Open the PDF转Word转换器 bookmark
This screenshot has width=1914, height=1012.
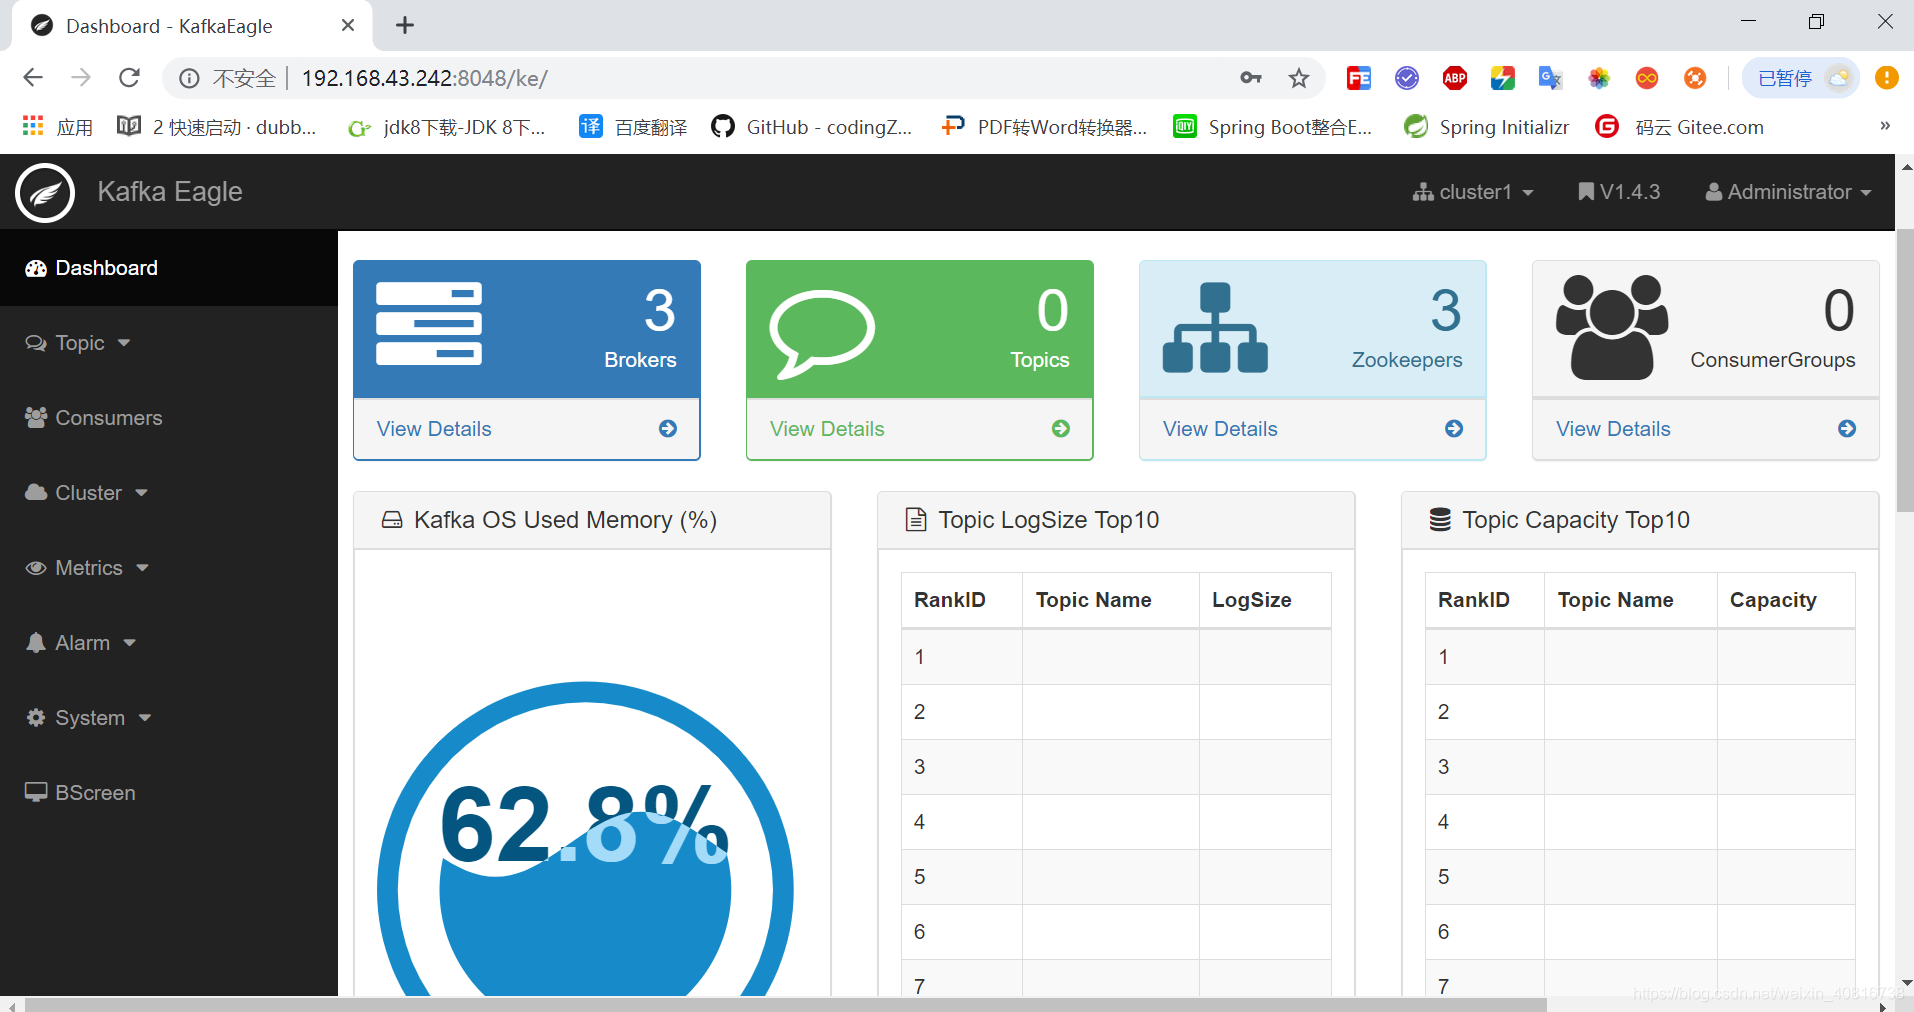1044,127
